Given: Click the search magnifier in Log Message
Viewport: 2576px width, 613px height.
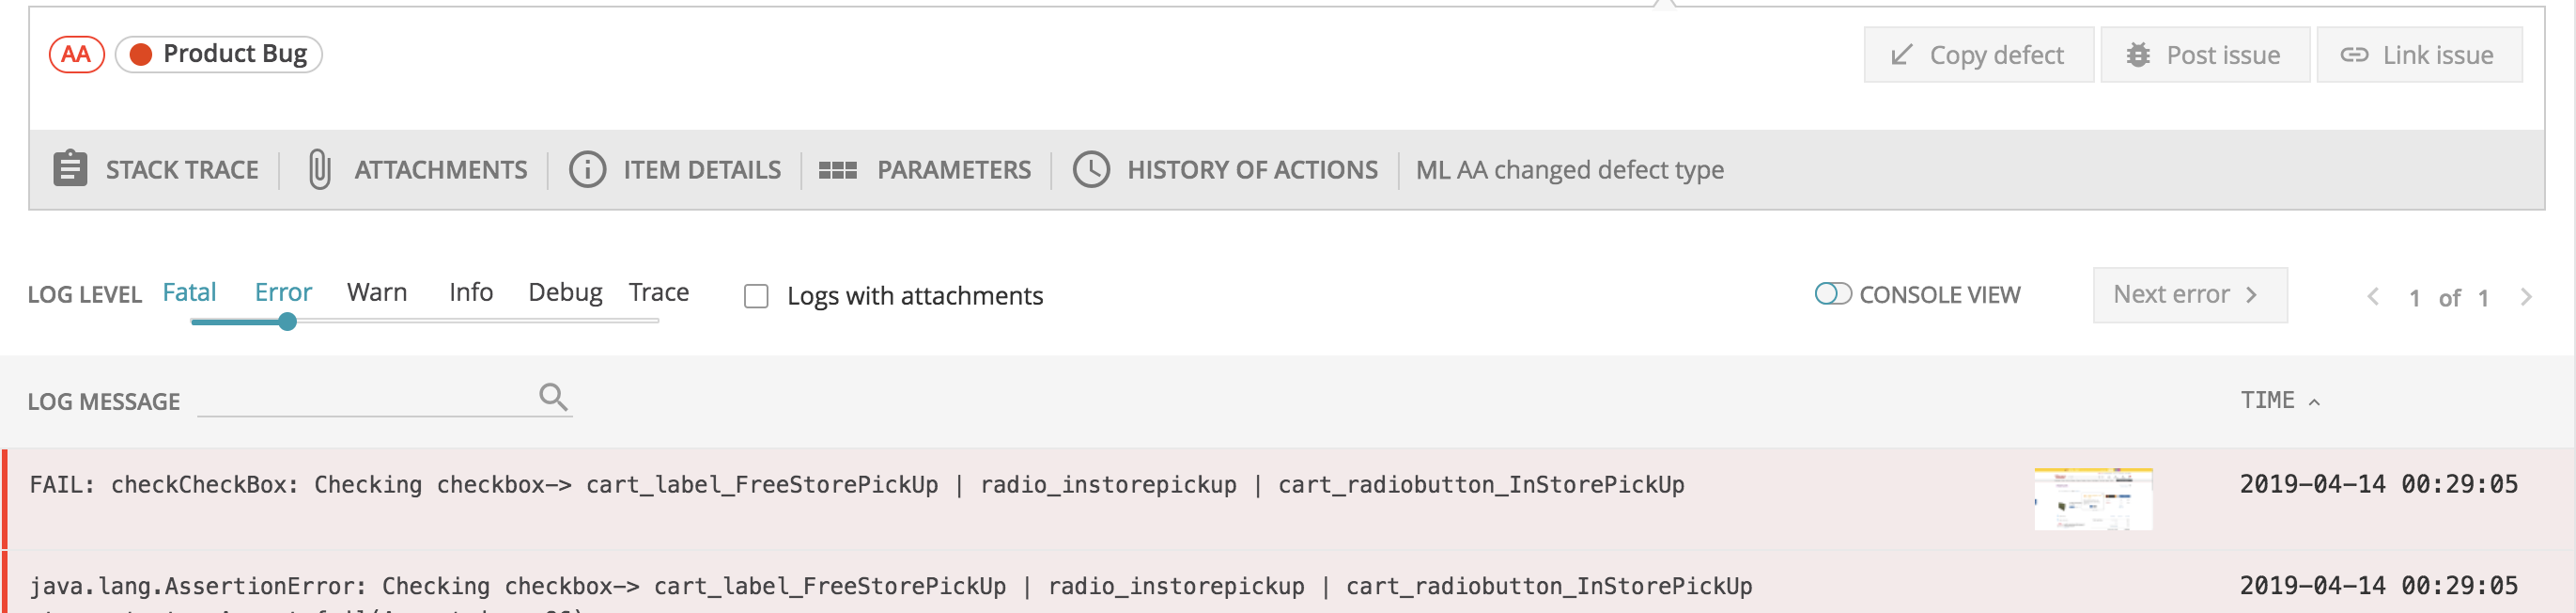Looking at the screenshot, I should [553, 397].
